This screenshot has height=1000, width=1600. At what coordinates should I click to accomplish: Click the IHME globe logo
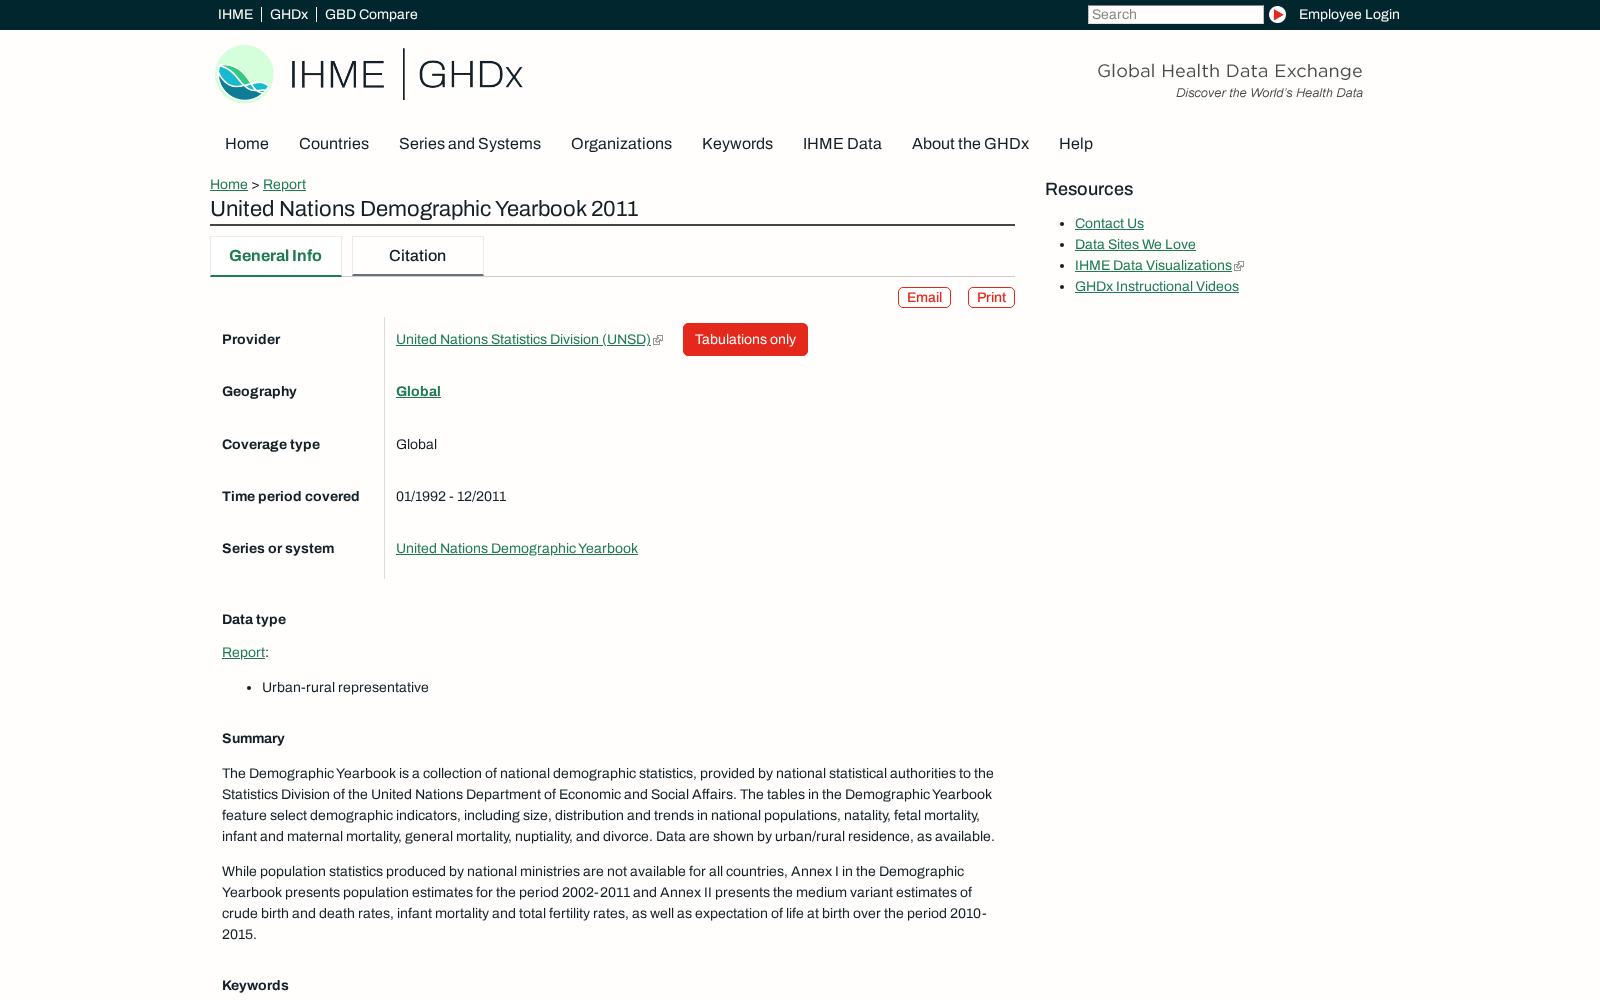(245, 74)
